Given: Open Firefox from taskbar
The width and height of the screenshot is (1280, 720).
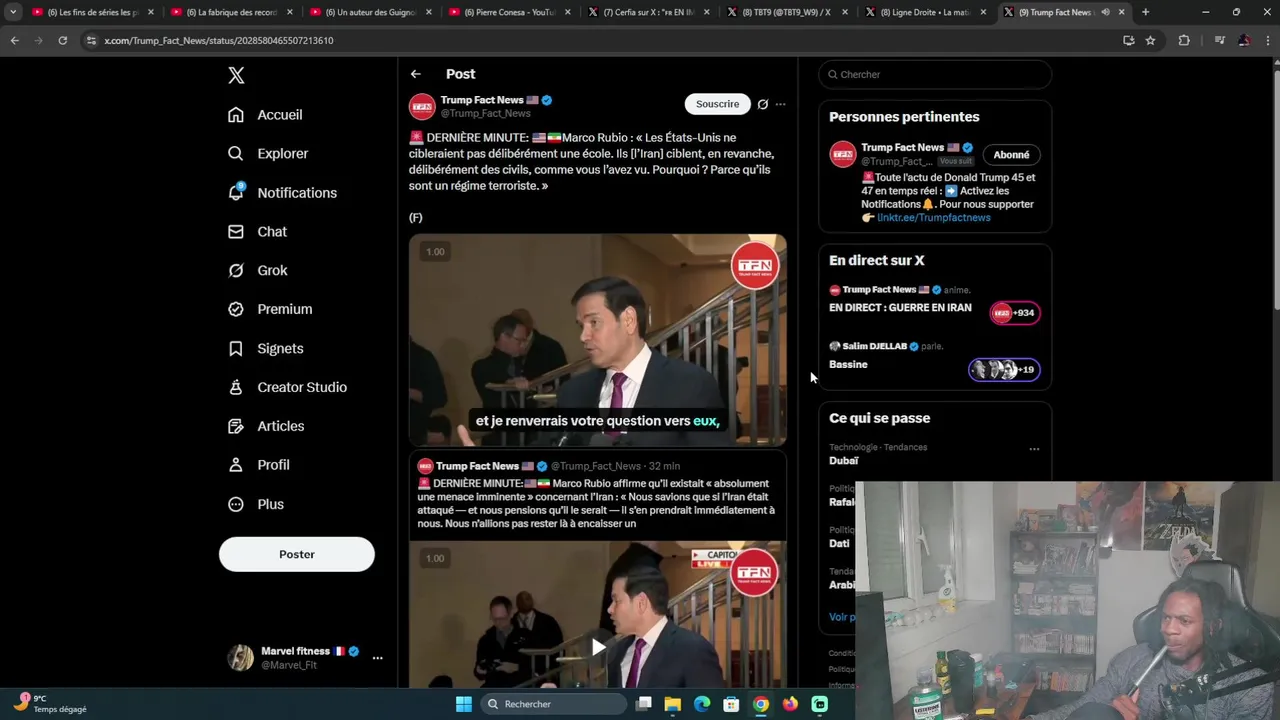Looking at the screenshot, I should pyautogui.click(x=790, y=704).
